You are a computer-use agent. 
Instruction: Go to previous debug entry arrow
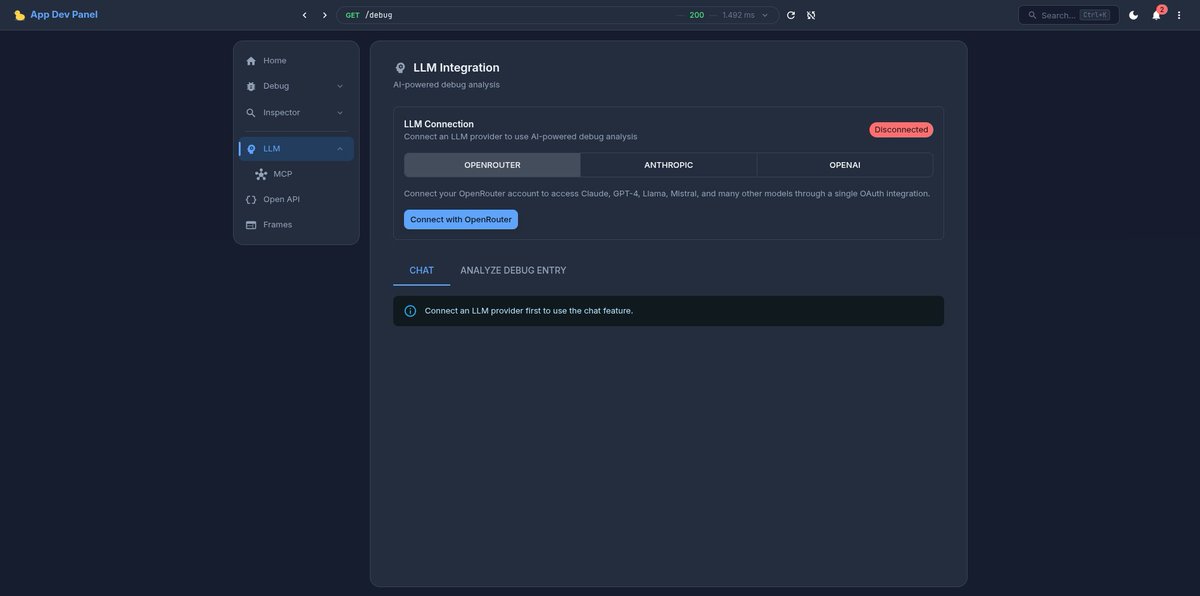(x=304, y=15)
